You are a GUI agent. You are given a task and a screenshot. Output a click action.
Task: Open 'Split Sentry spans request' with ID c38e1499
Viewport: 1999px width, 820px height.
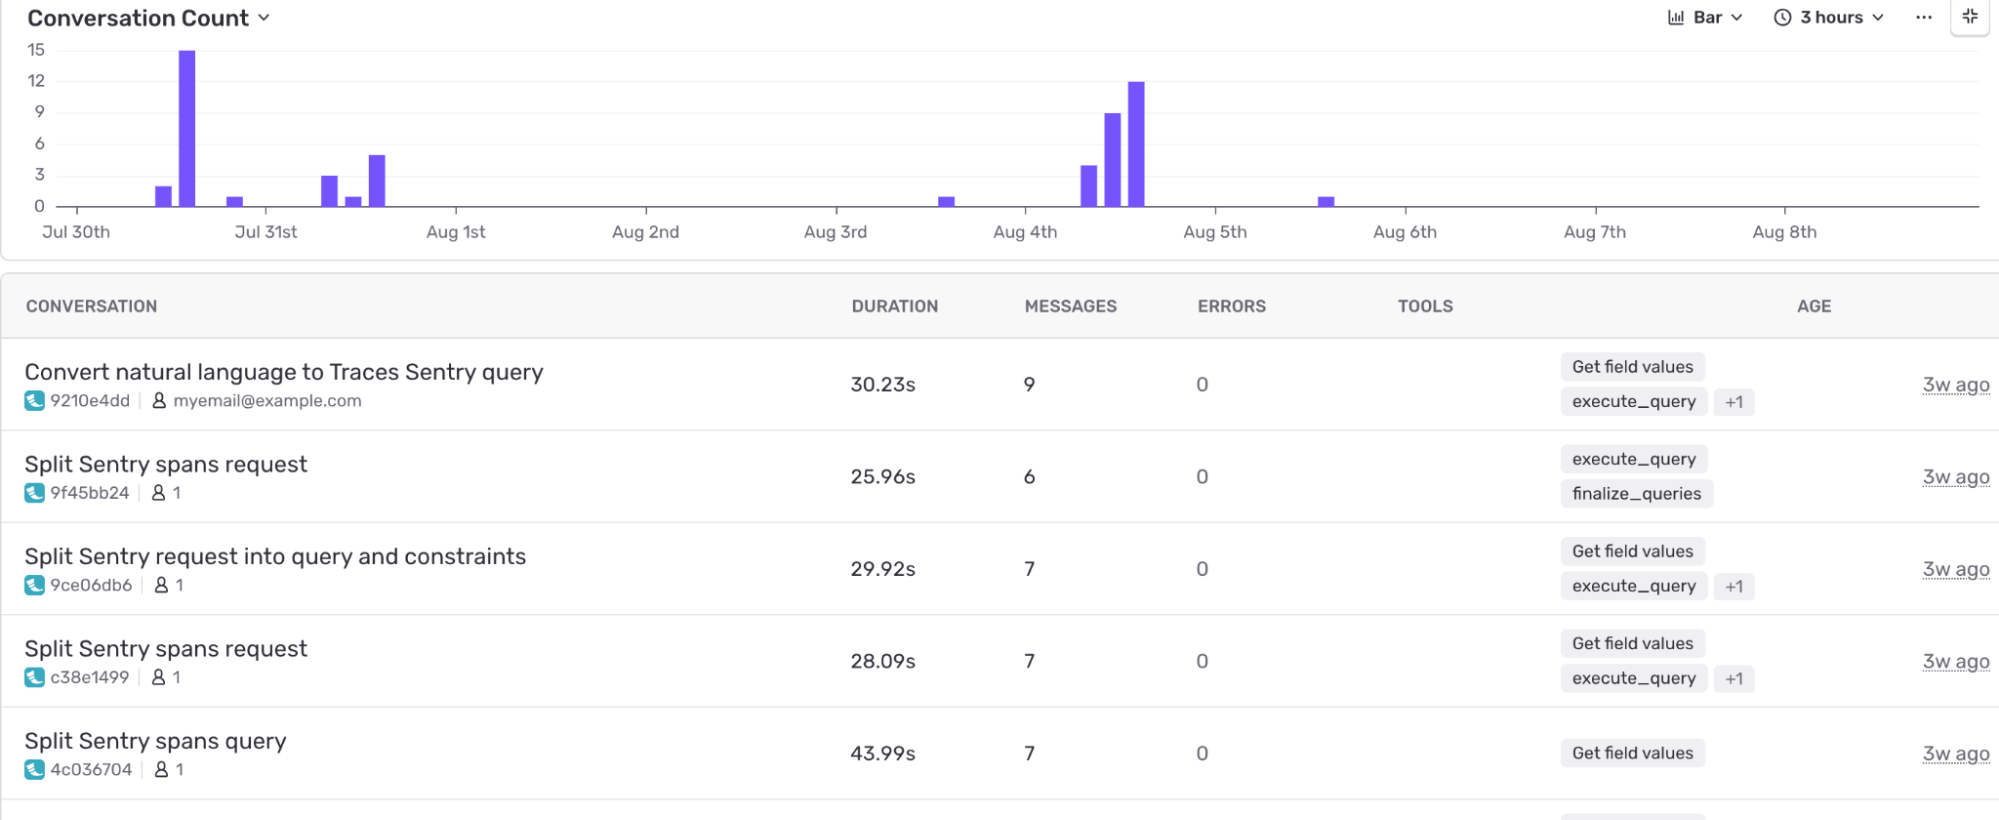point(166,649)
